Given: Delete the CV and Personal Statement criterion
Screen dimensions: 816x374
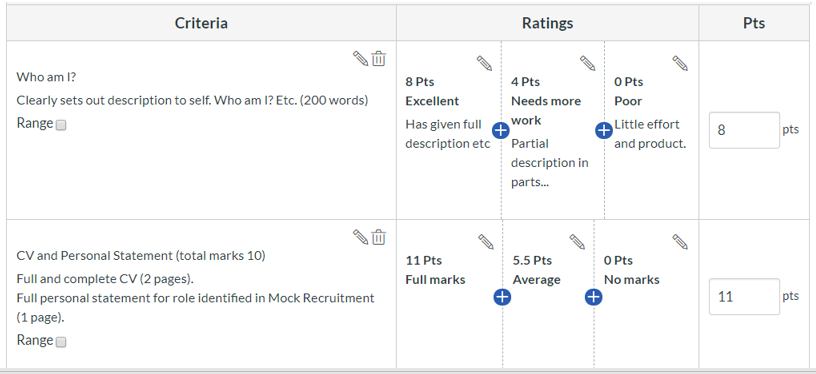Looking at the screenshot, I should [x=378, y=237].
